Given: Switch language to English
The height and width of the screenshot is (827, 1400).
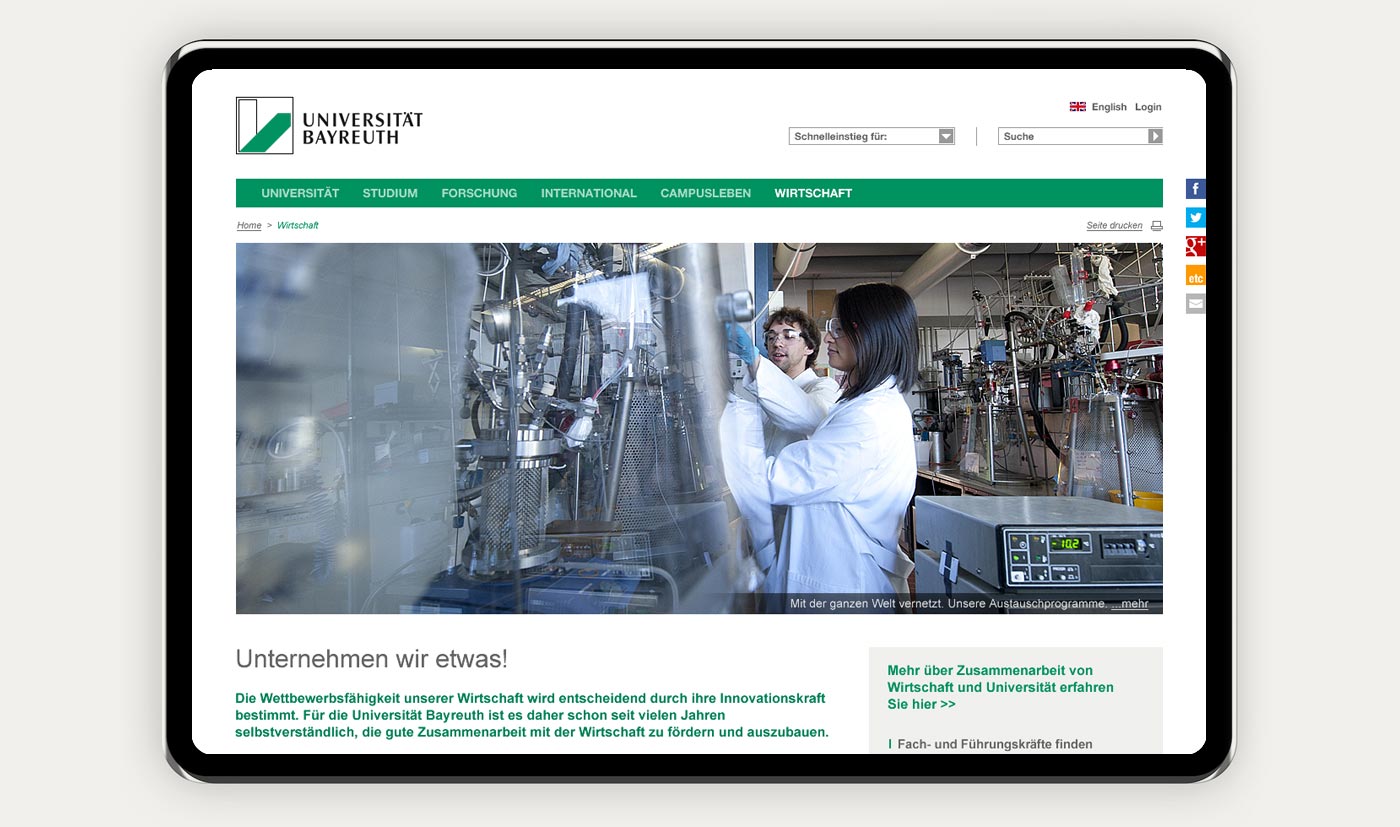Looking at the screenshot, I should coord(1109,107).
